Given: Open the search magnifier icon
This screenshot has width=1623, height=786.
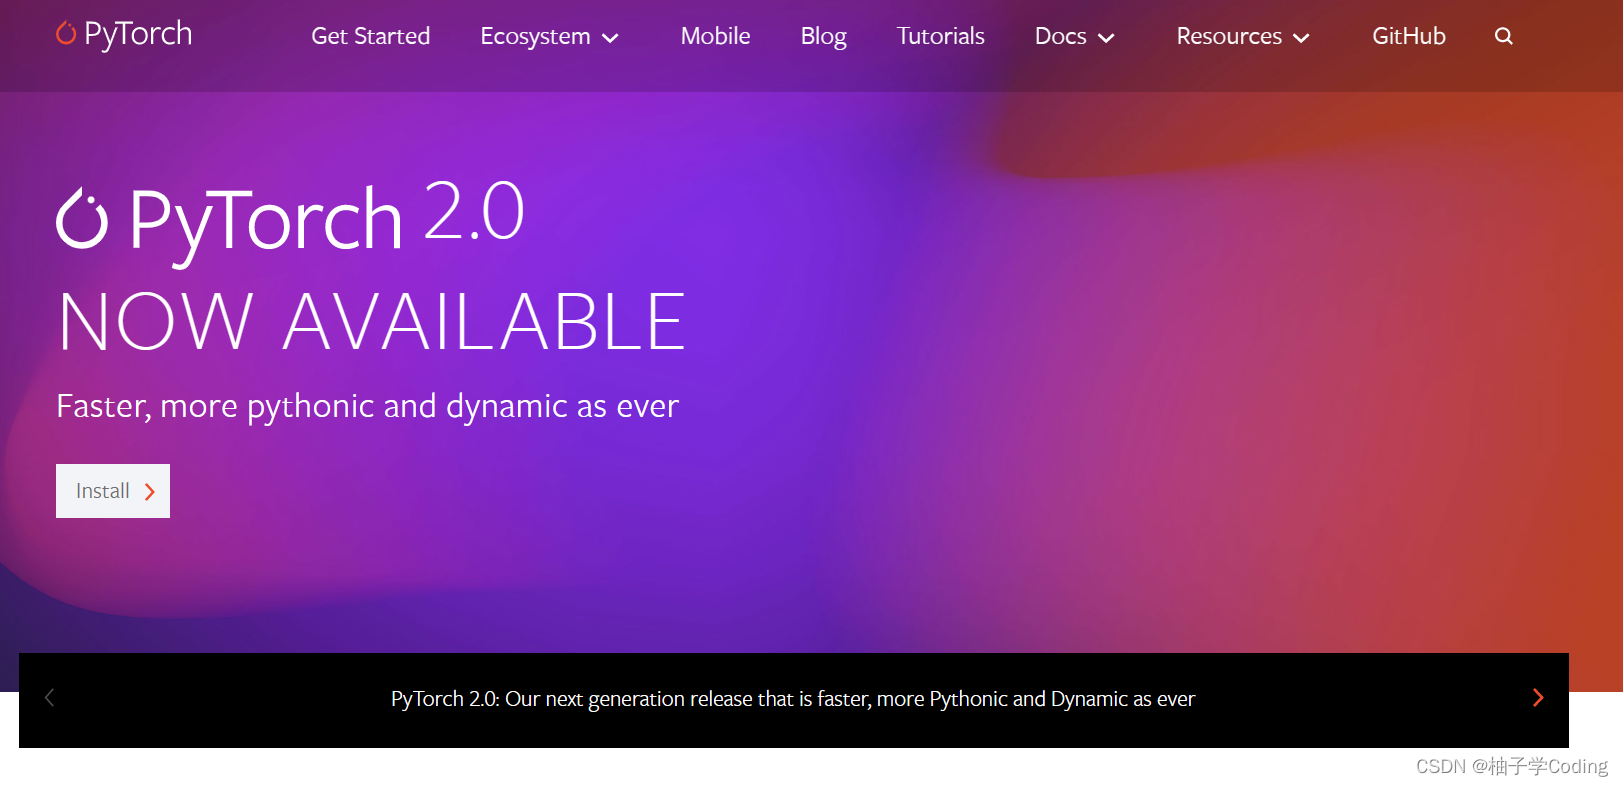Looking at the screenshot, I should 1503,36.
